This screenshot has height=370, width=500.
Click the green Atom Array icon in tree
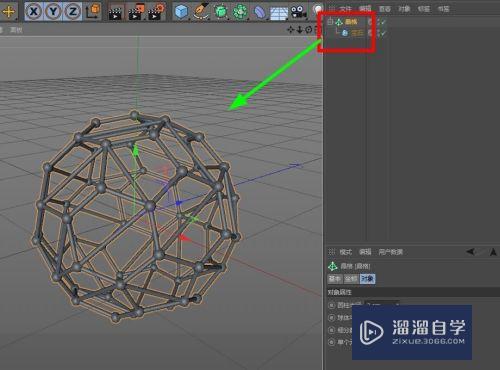[339, 22]
